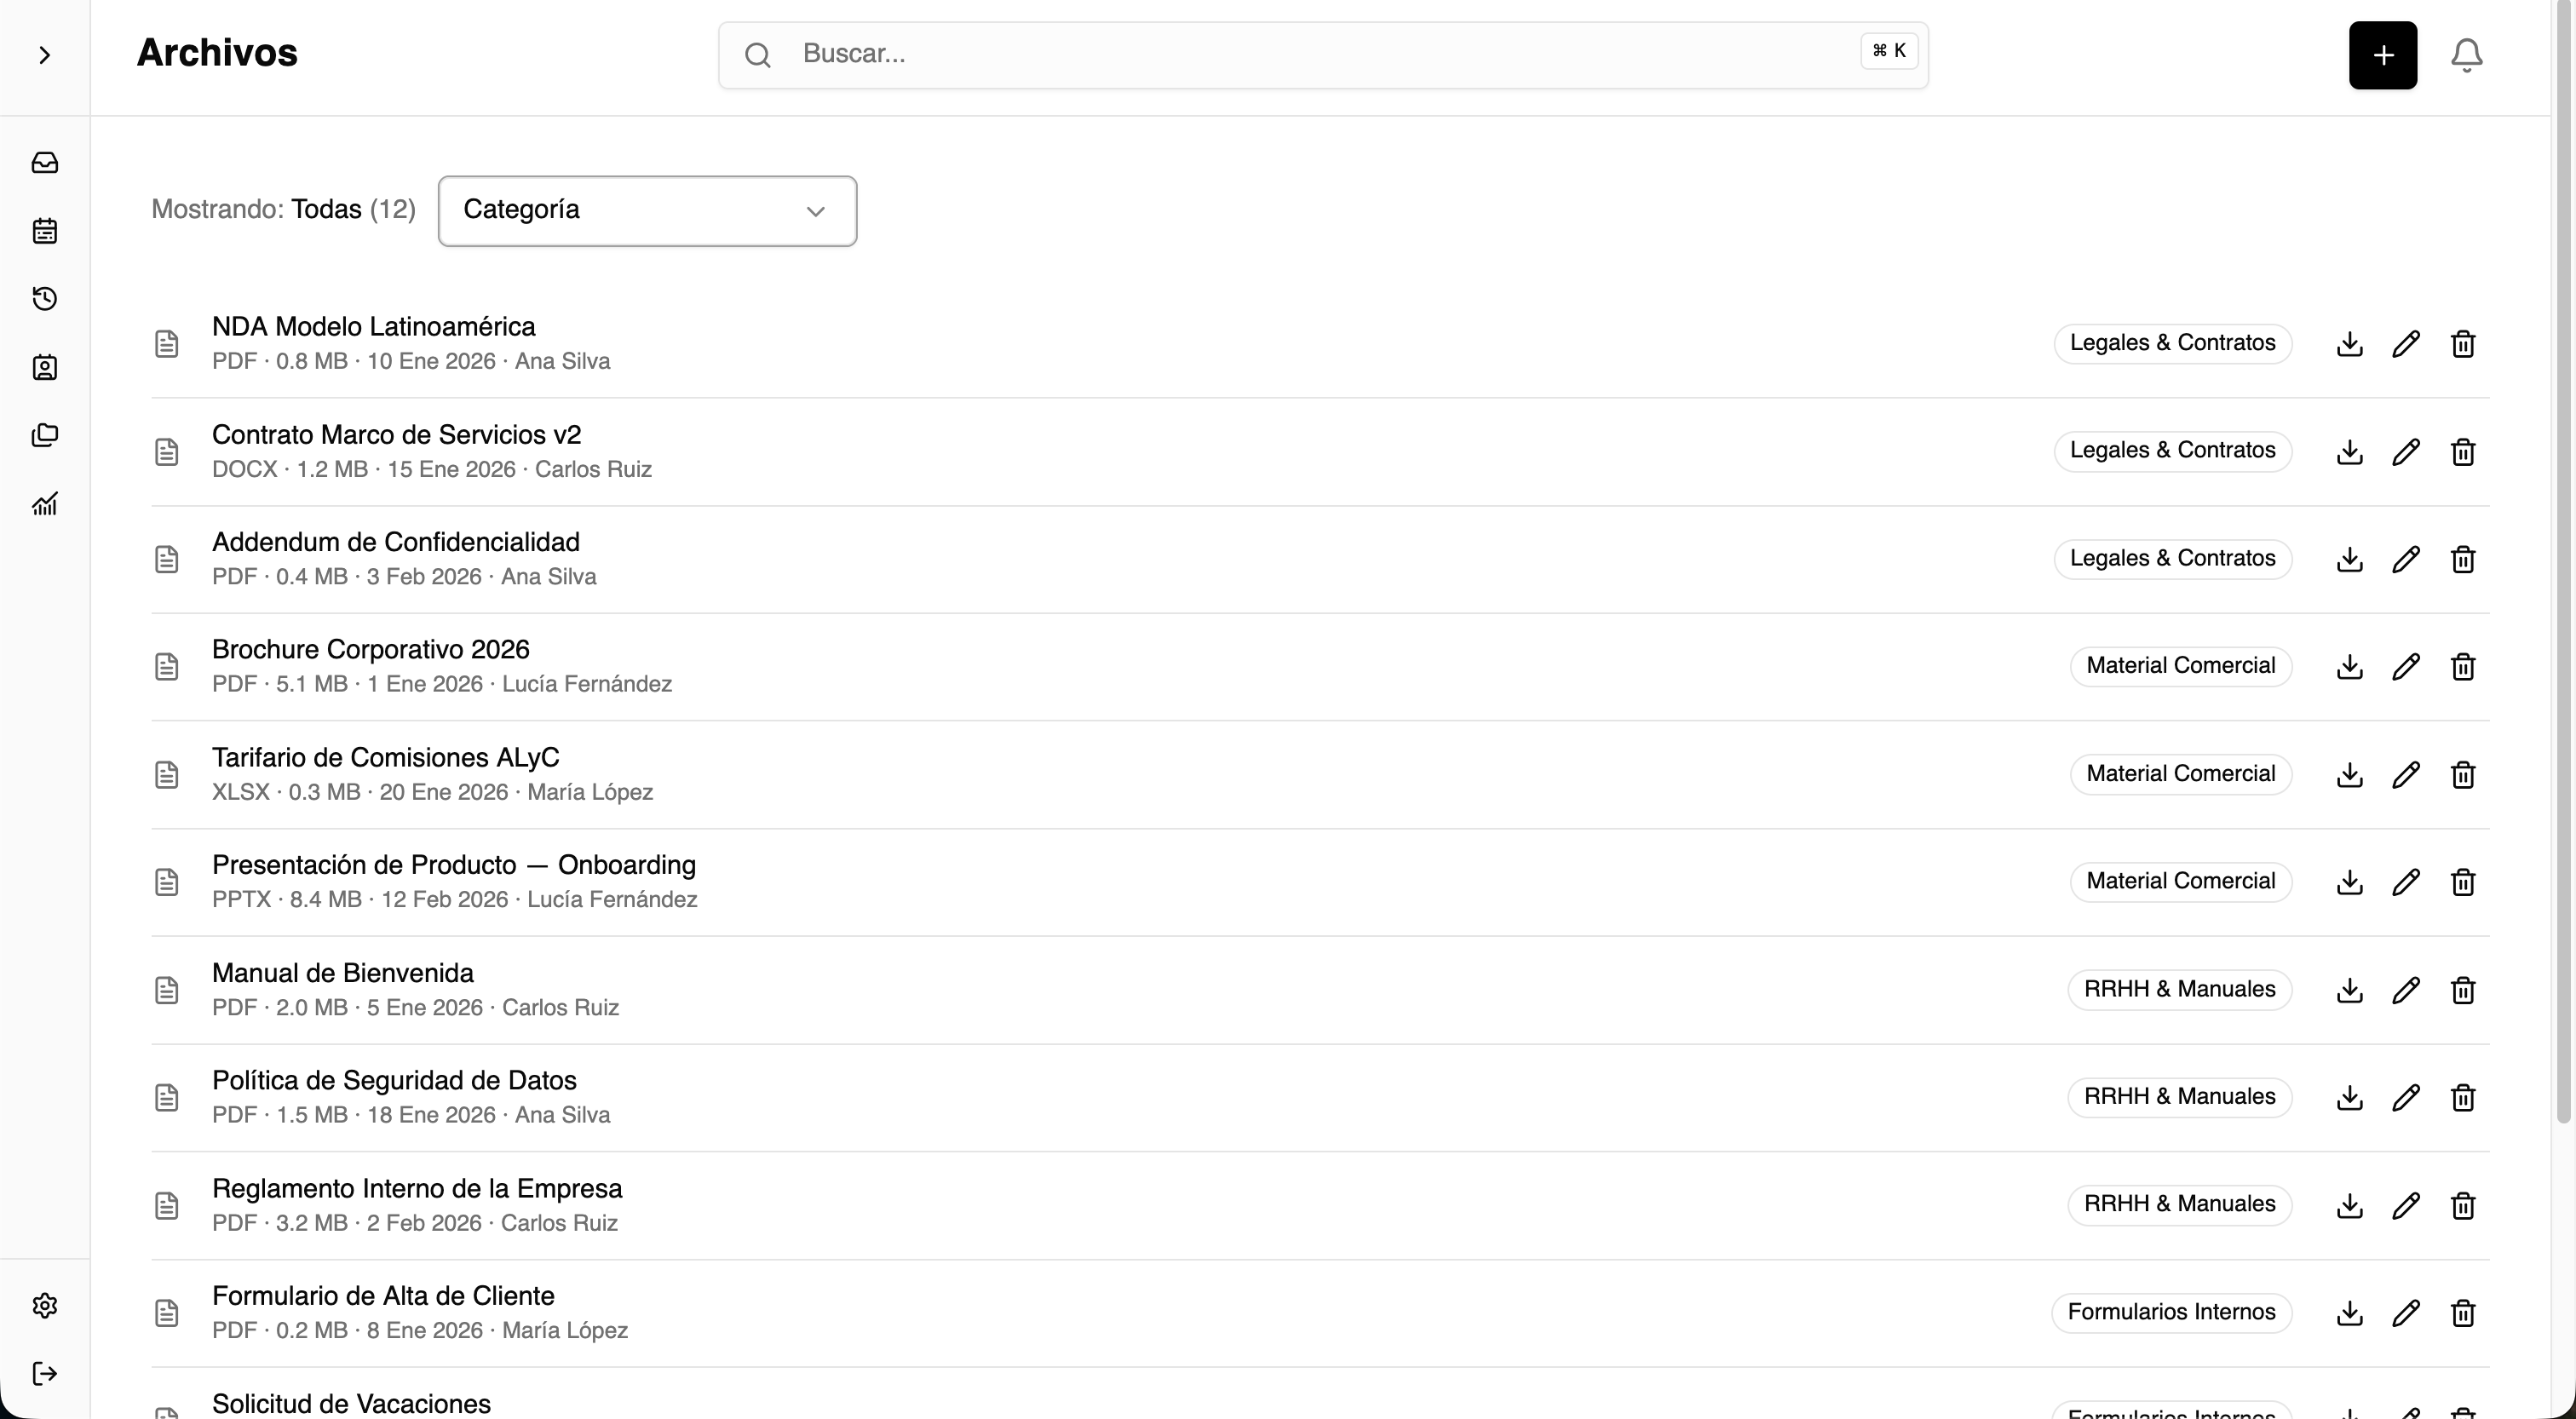The height and width of the screenshot is (1419, 2576).
Task: Click the black plus button to add a file
Action: (x=2383, y=55)
